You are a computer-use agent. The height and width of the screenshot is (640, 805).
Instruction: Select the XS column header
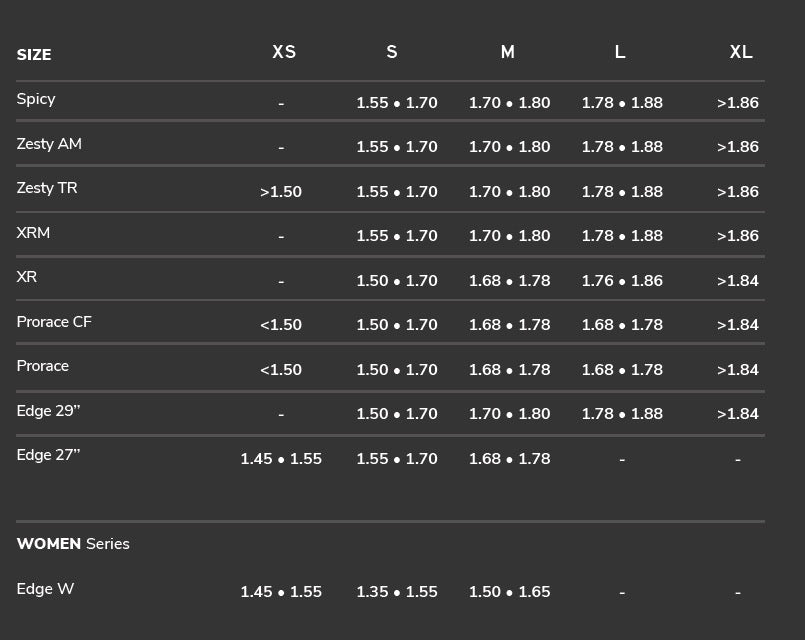click(284, 52)
